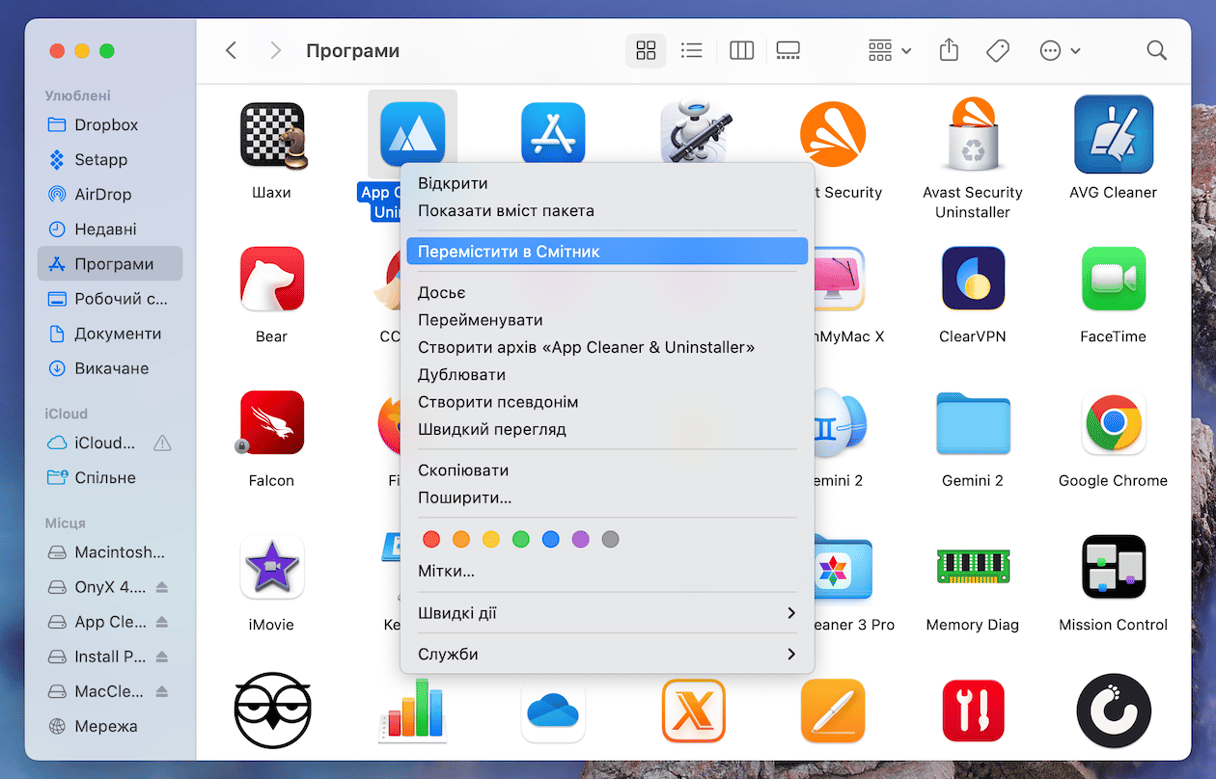The image size is (1216, 779).
Task: Switch to column view
Action: pyautogui.click(x=741, y=50)
